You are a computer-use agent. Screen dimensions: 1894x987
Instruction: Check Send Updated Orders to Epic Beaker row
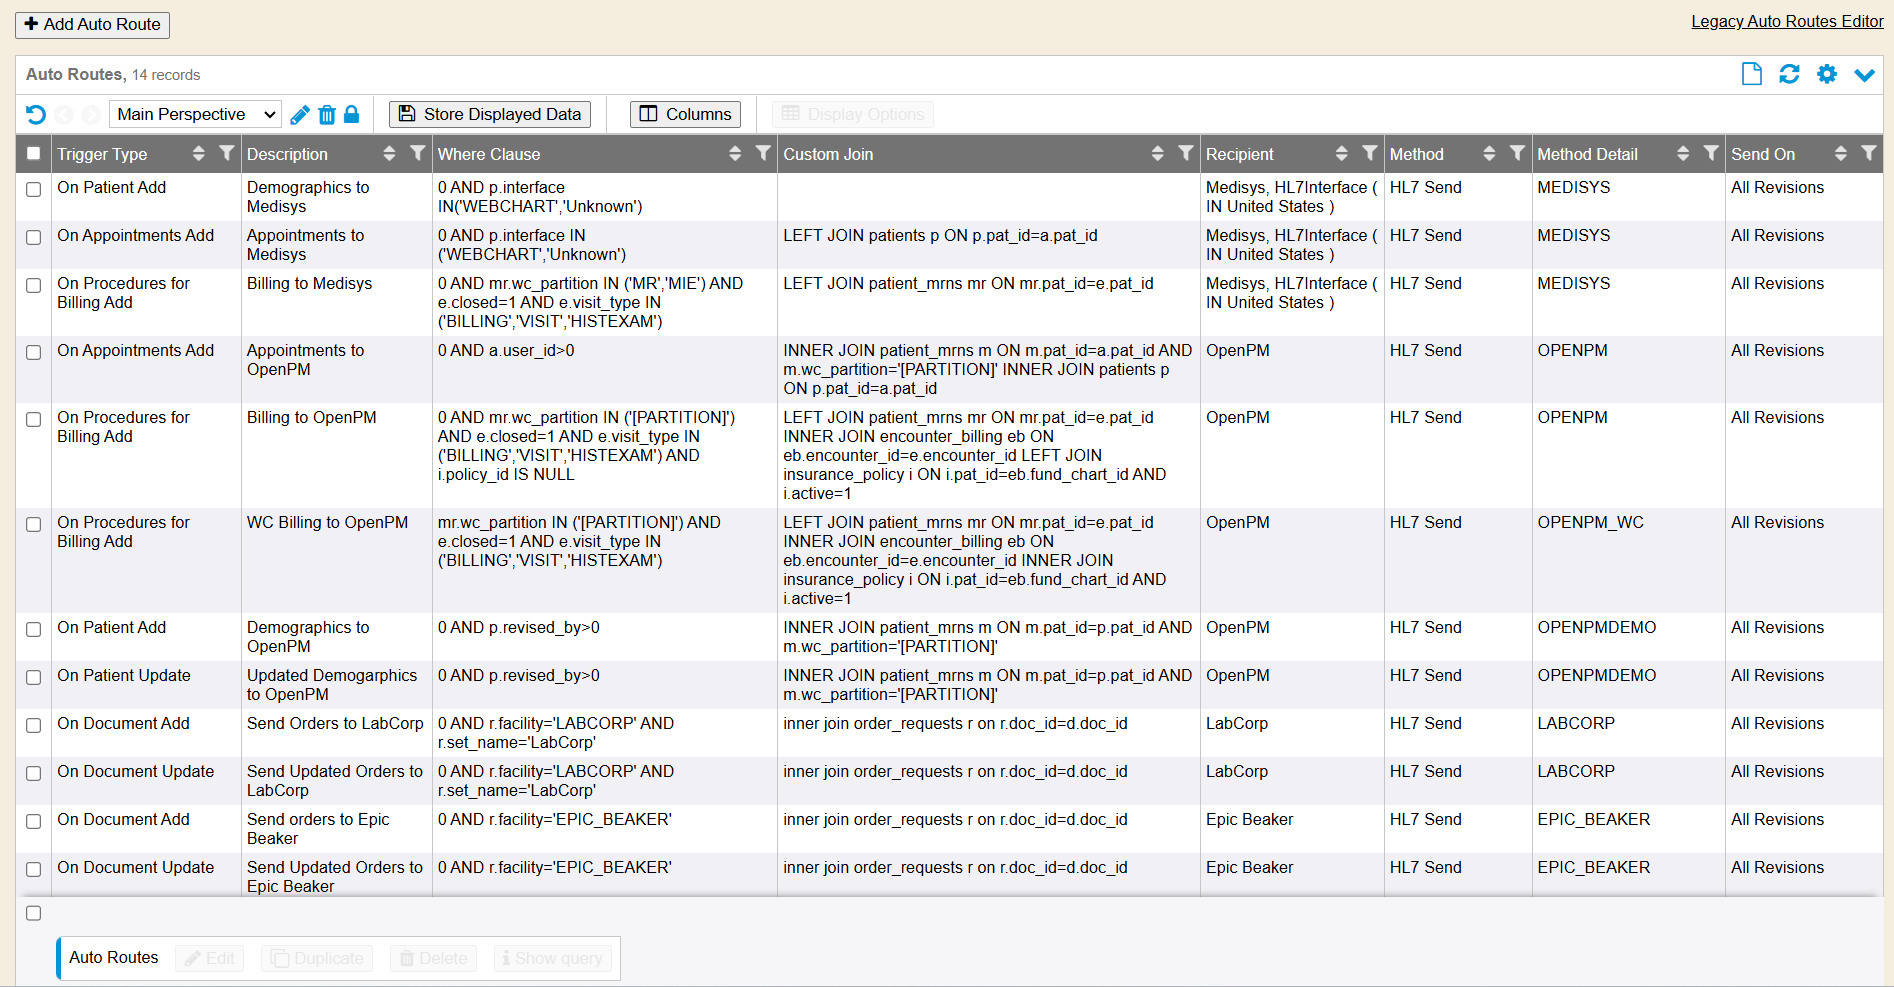click(x=34, y=869)
